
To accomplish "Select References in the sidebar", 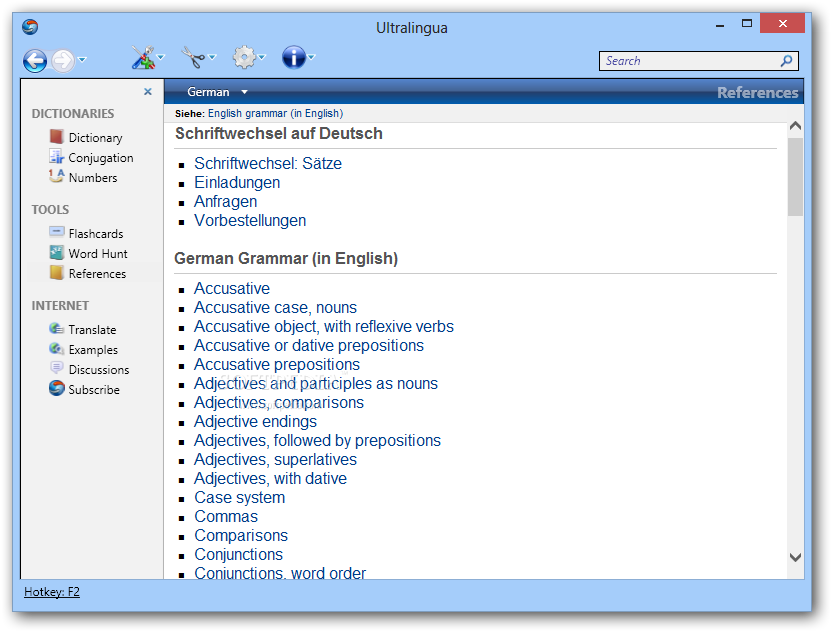I will [x=98, y=274].
